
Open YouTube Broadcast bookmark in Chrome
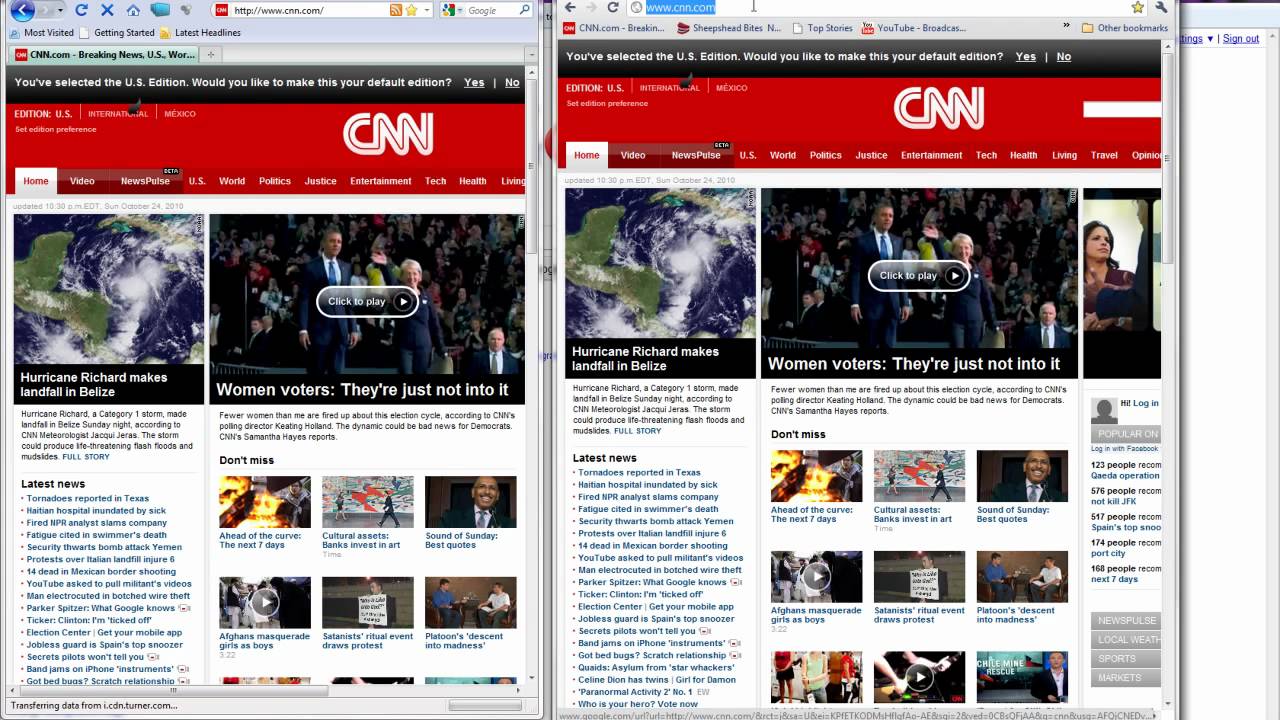point(914,28)
